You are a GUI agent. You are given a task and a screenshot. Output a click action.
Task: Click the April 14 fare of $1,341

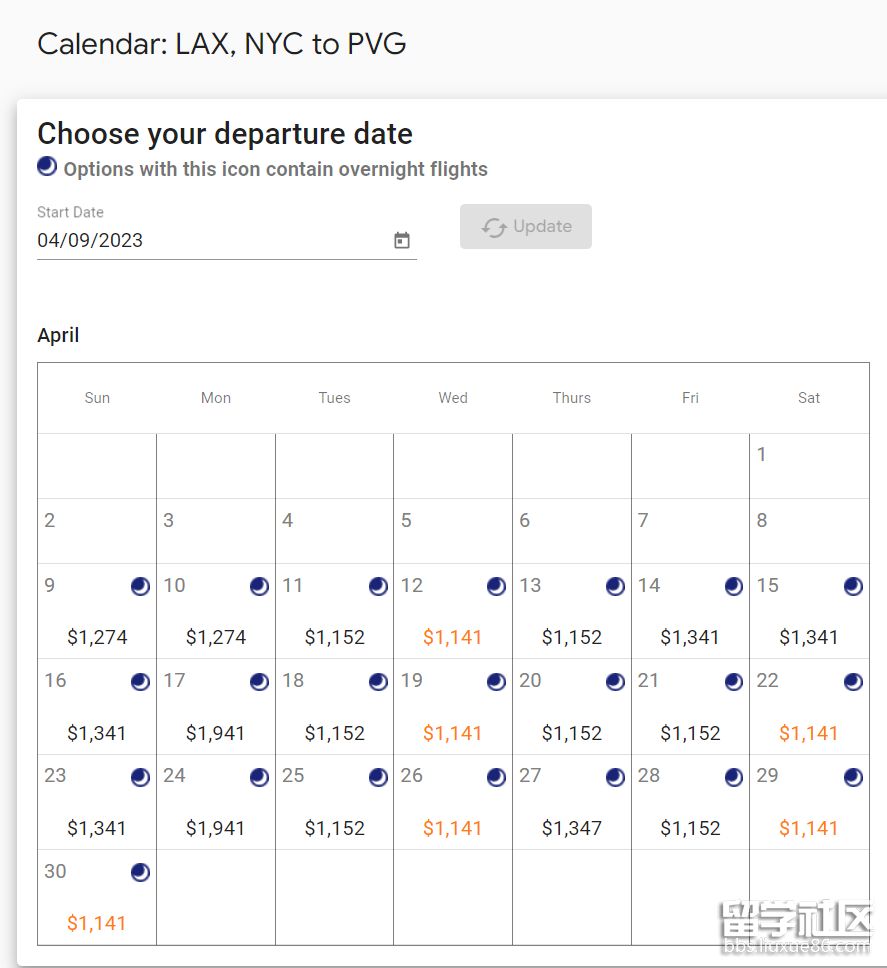tap(690, 637)
